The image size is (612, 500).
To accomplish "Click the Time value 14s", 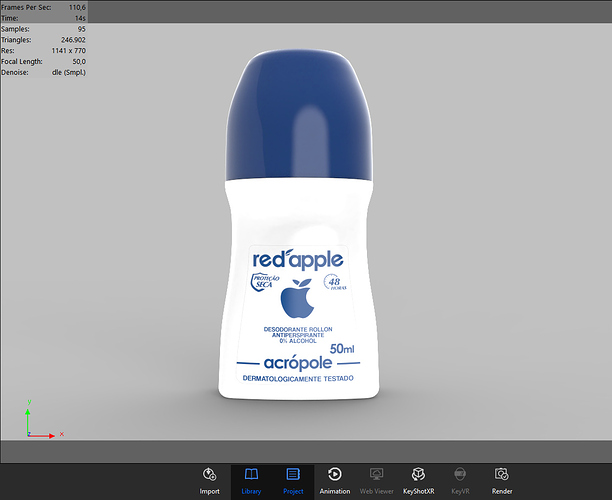I will point(80,18).
